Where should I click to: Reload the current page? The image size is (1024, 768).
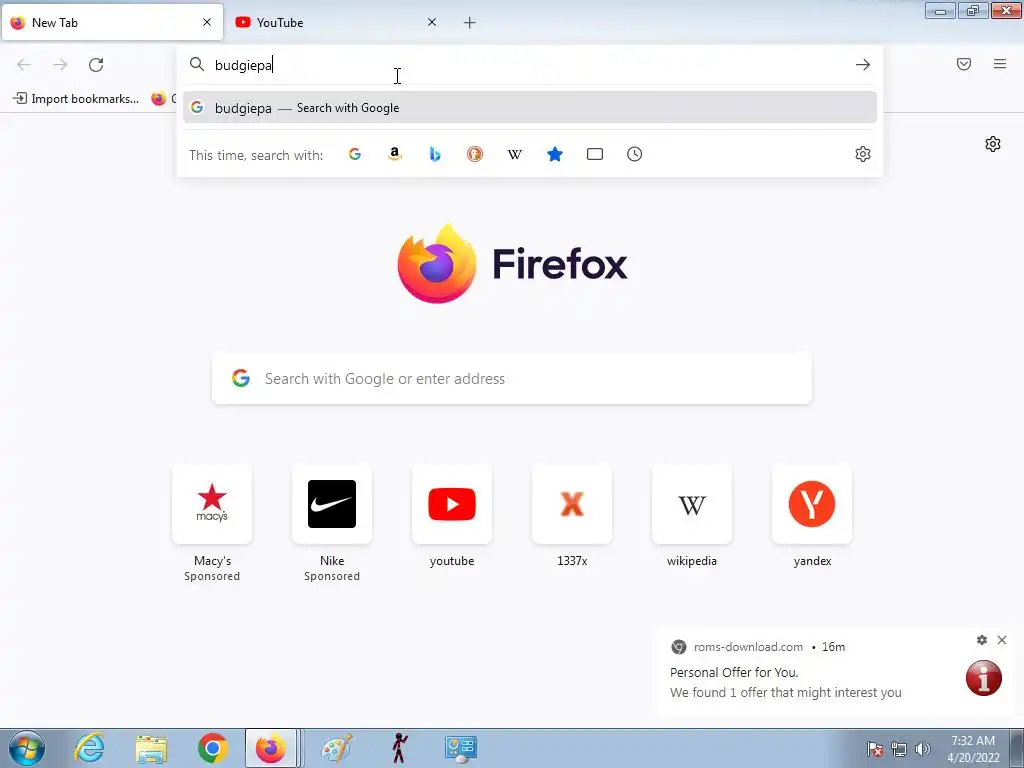[x=96, y=65]
